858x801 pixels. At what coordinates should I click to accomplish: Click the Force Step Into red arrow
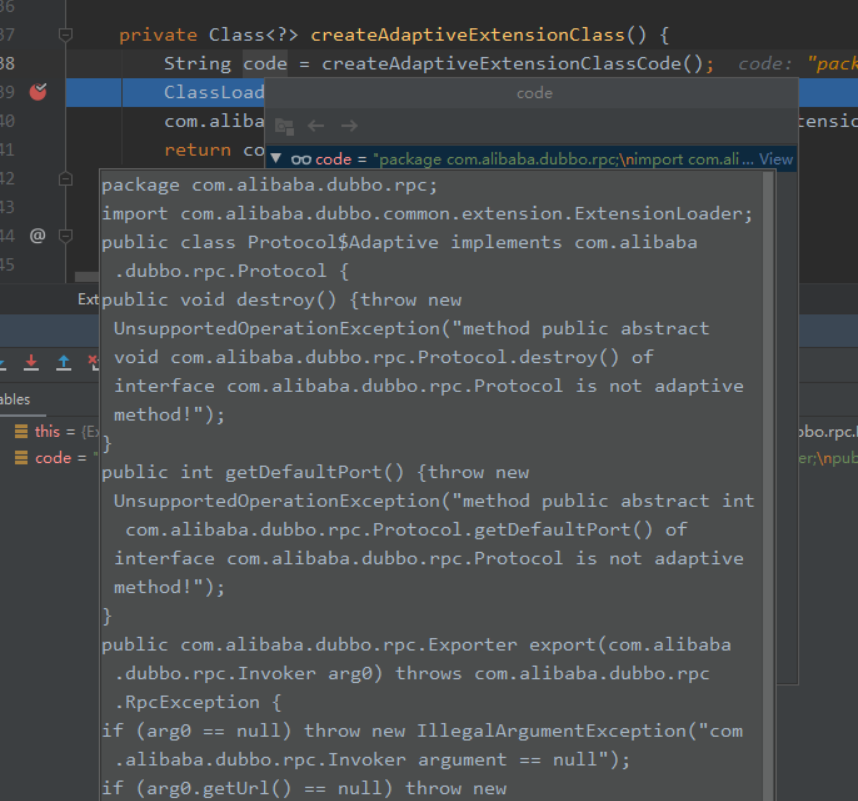pos(31,362)
